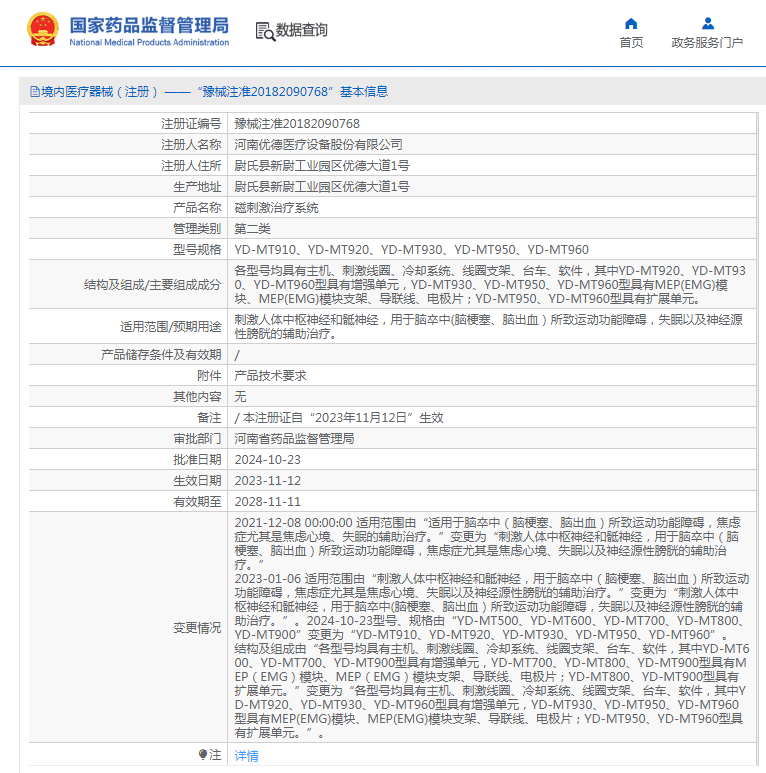Image resolution: width=766 pixels, height=773 pixels.
Task: Click the home house icon
Action: click(x=631, y=23)
